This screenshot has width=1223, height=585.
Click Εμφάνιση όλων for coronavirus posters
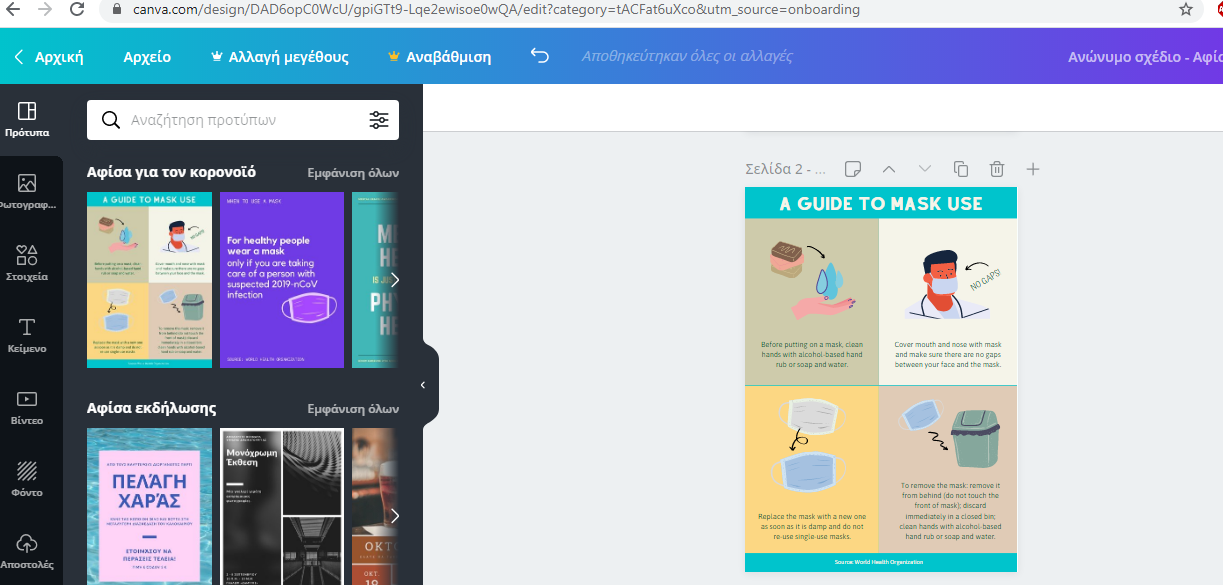pos(353,172)
